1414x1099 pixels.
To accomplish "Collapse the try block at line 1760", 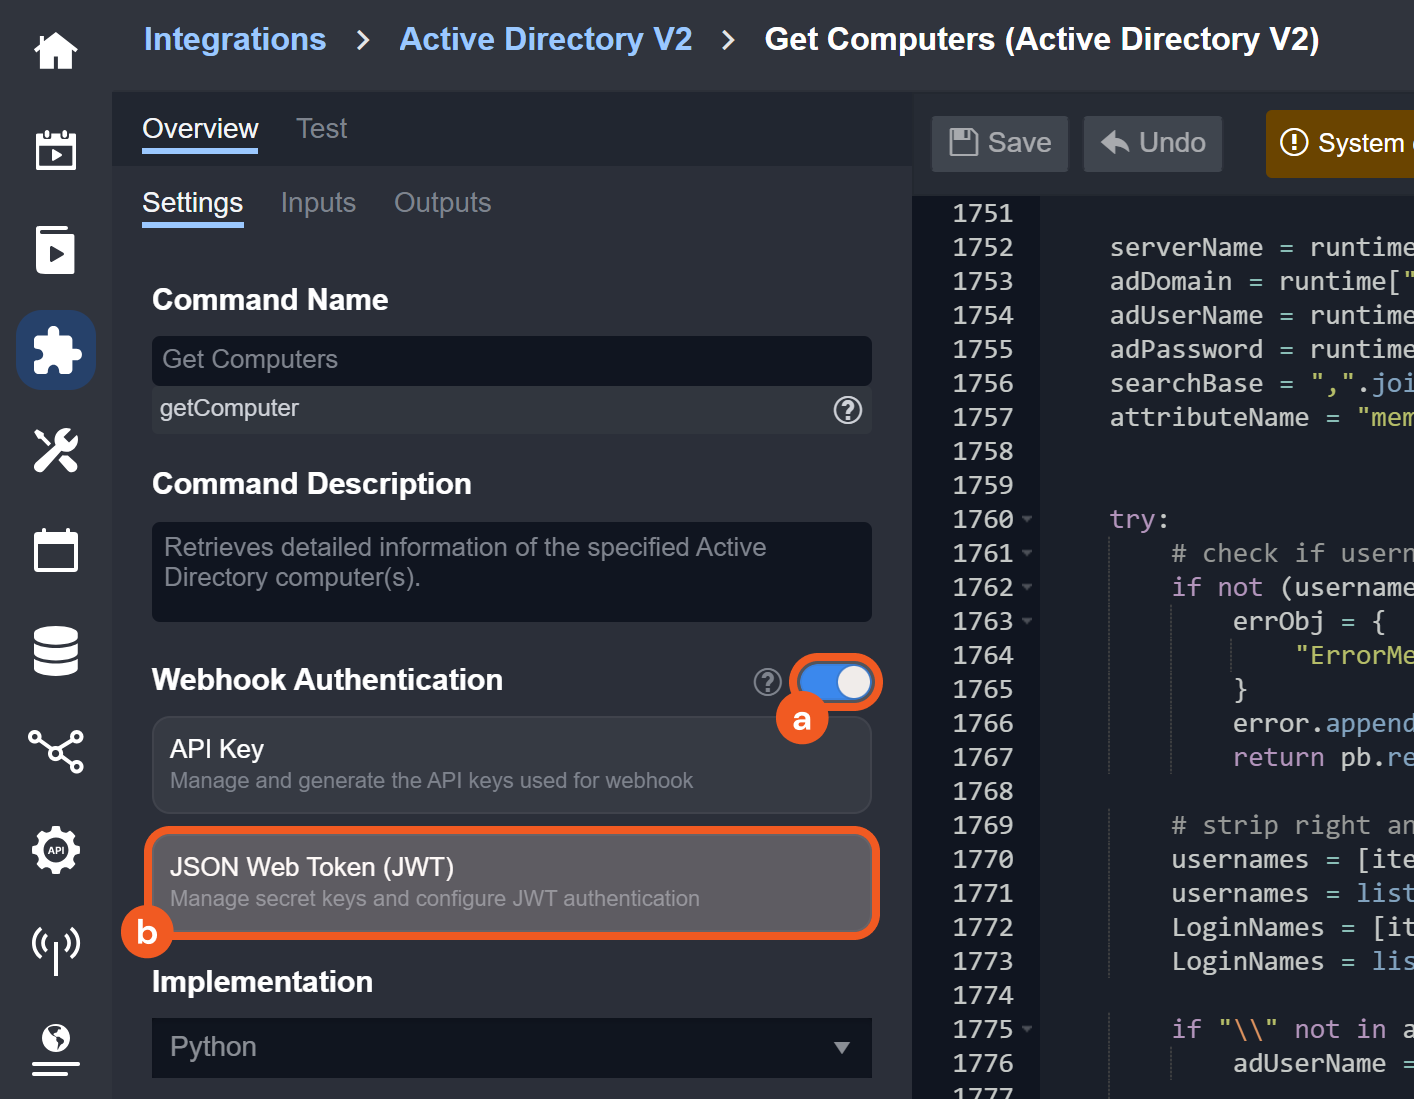I will 1027,520.
